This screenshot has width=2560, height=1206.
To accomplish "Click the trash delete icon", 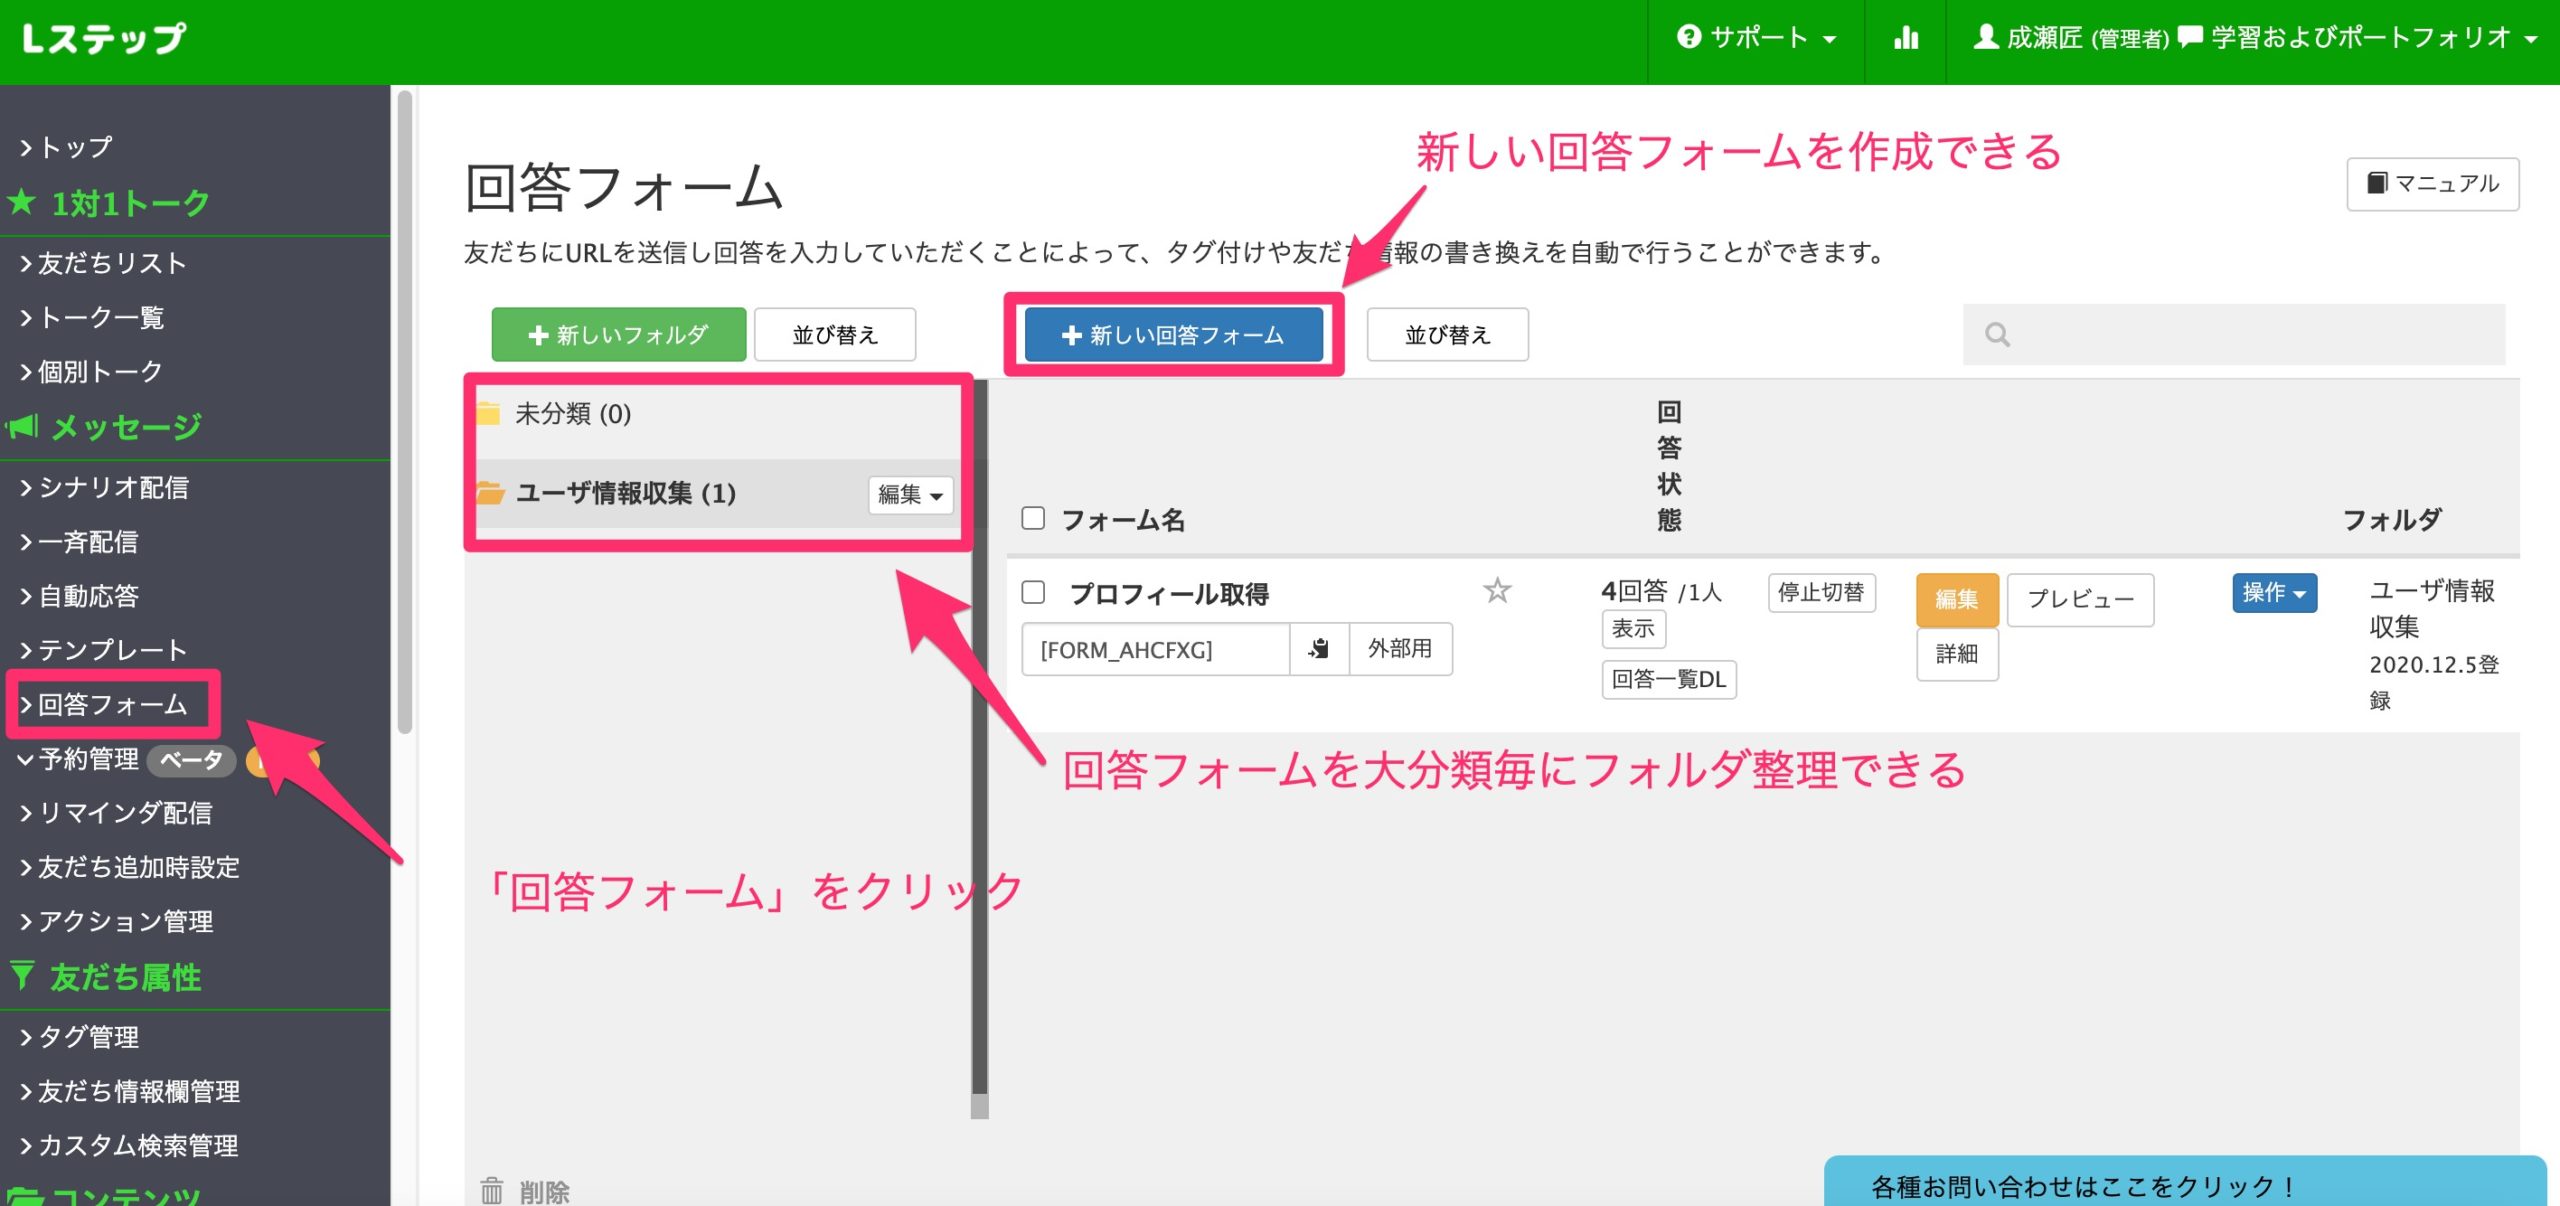I will coord(491,1190).
